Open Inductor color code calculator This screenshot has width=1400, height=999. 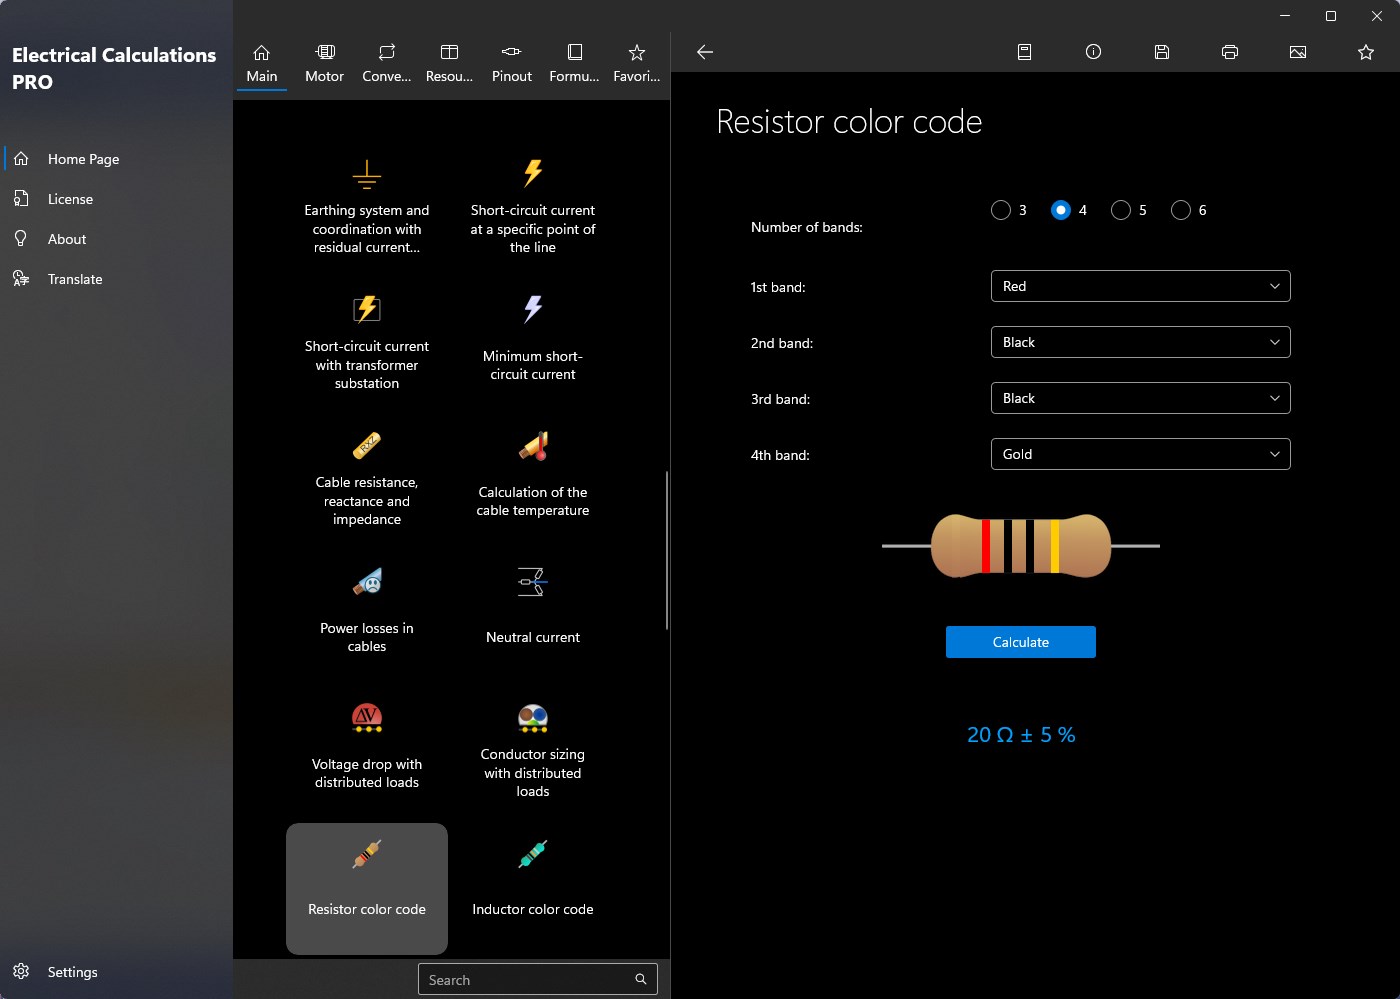click(x=533, y=888)
